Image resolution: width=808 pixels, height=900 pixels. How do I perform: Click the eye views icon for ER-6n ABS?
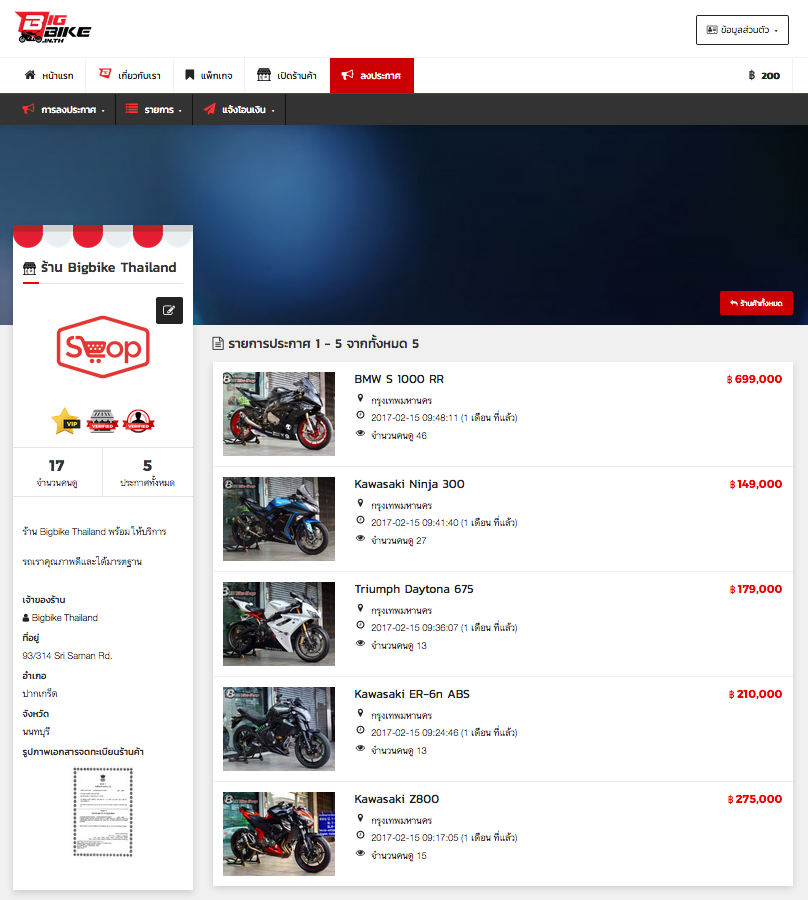360,748
